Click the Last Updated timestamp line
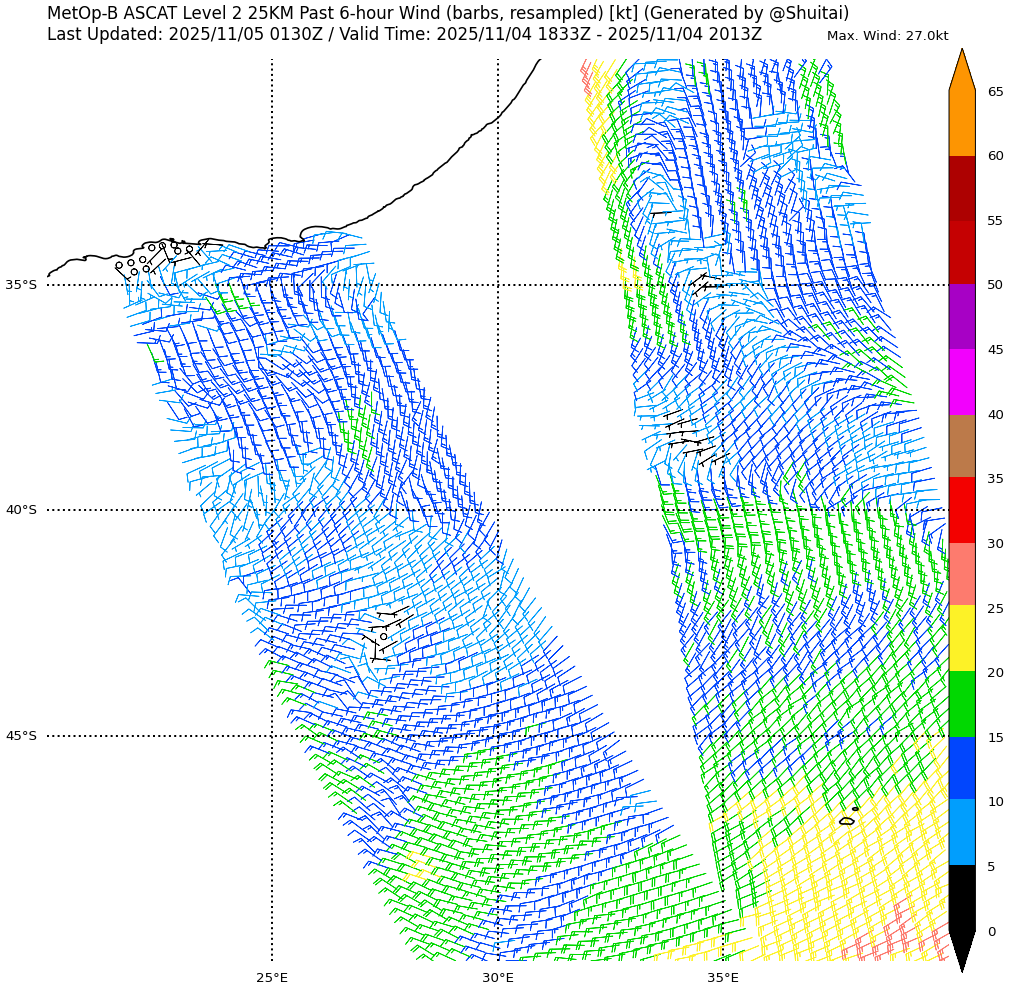Image resolution: width=1009 pixels, height=989 pixels. pyautogui.click(x=404, y=35)
